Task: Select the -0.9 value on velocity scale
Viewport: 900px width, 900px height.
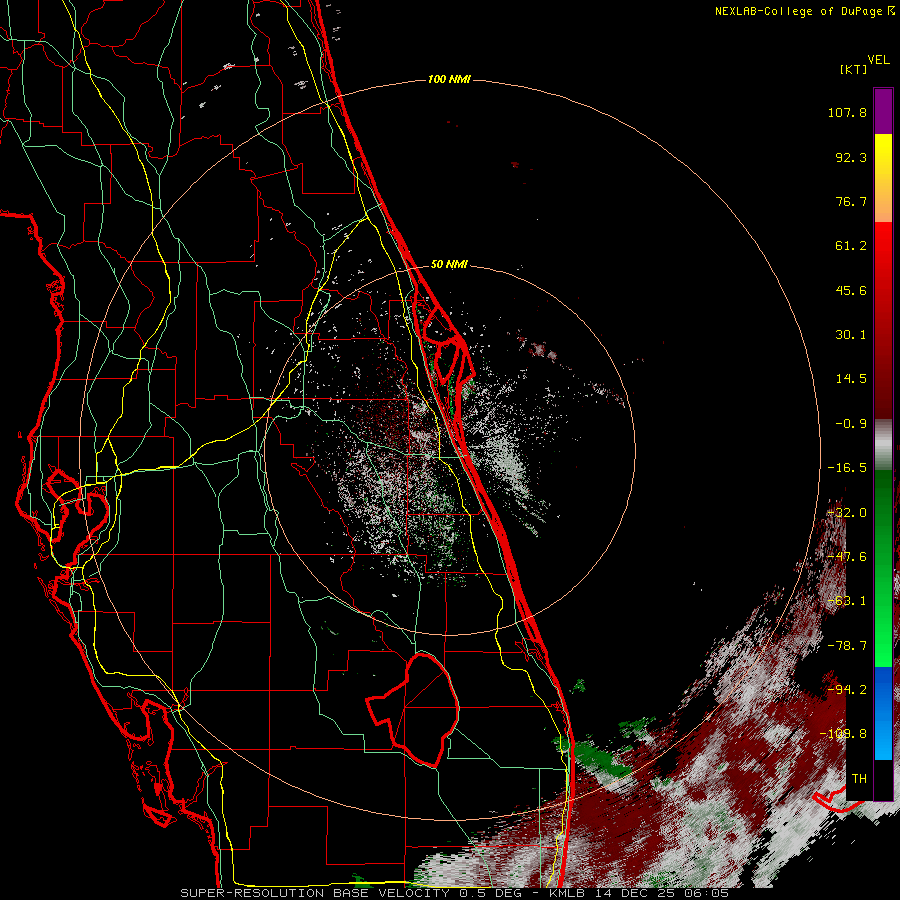Action: click(851, 424)
